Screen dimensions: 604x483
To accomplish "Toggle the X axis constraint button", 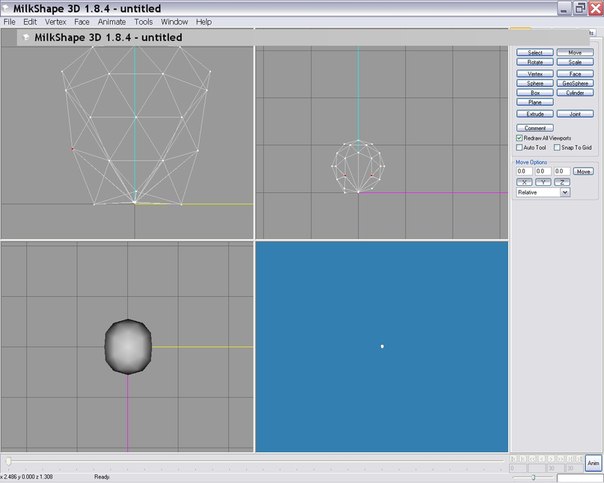I will click(524, 182).
